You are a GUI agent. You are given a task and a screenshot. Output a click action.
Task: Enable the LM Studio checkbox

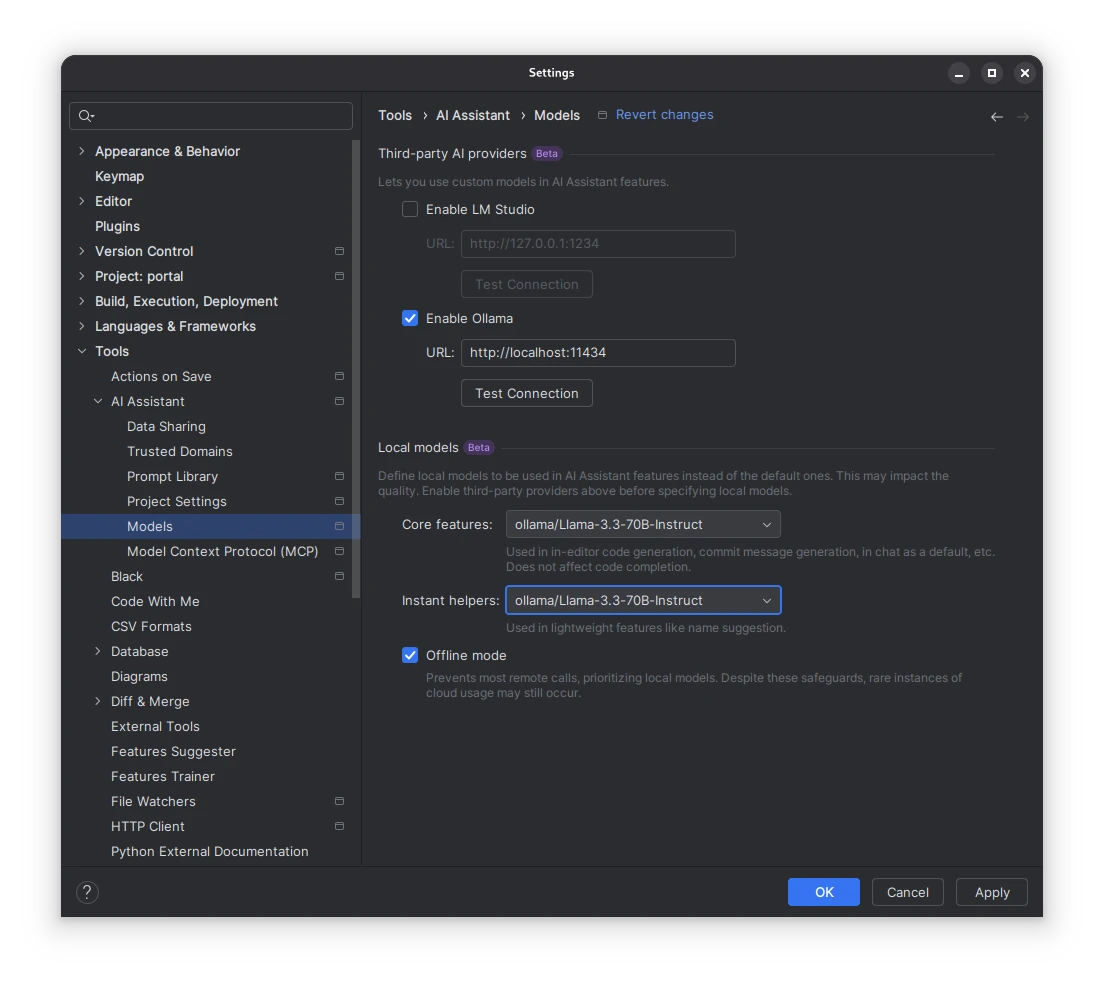[410, 209]
